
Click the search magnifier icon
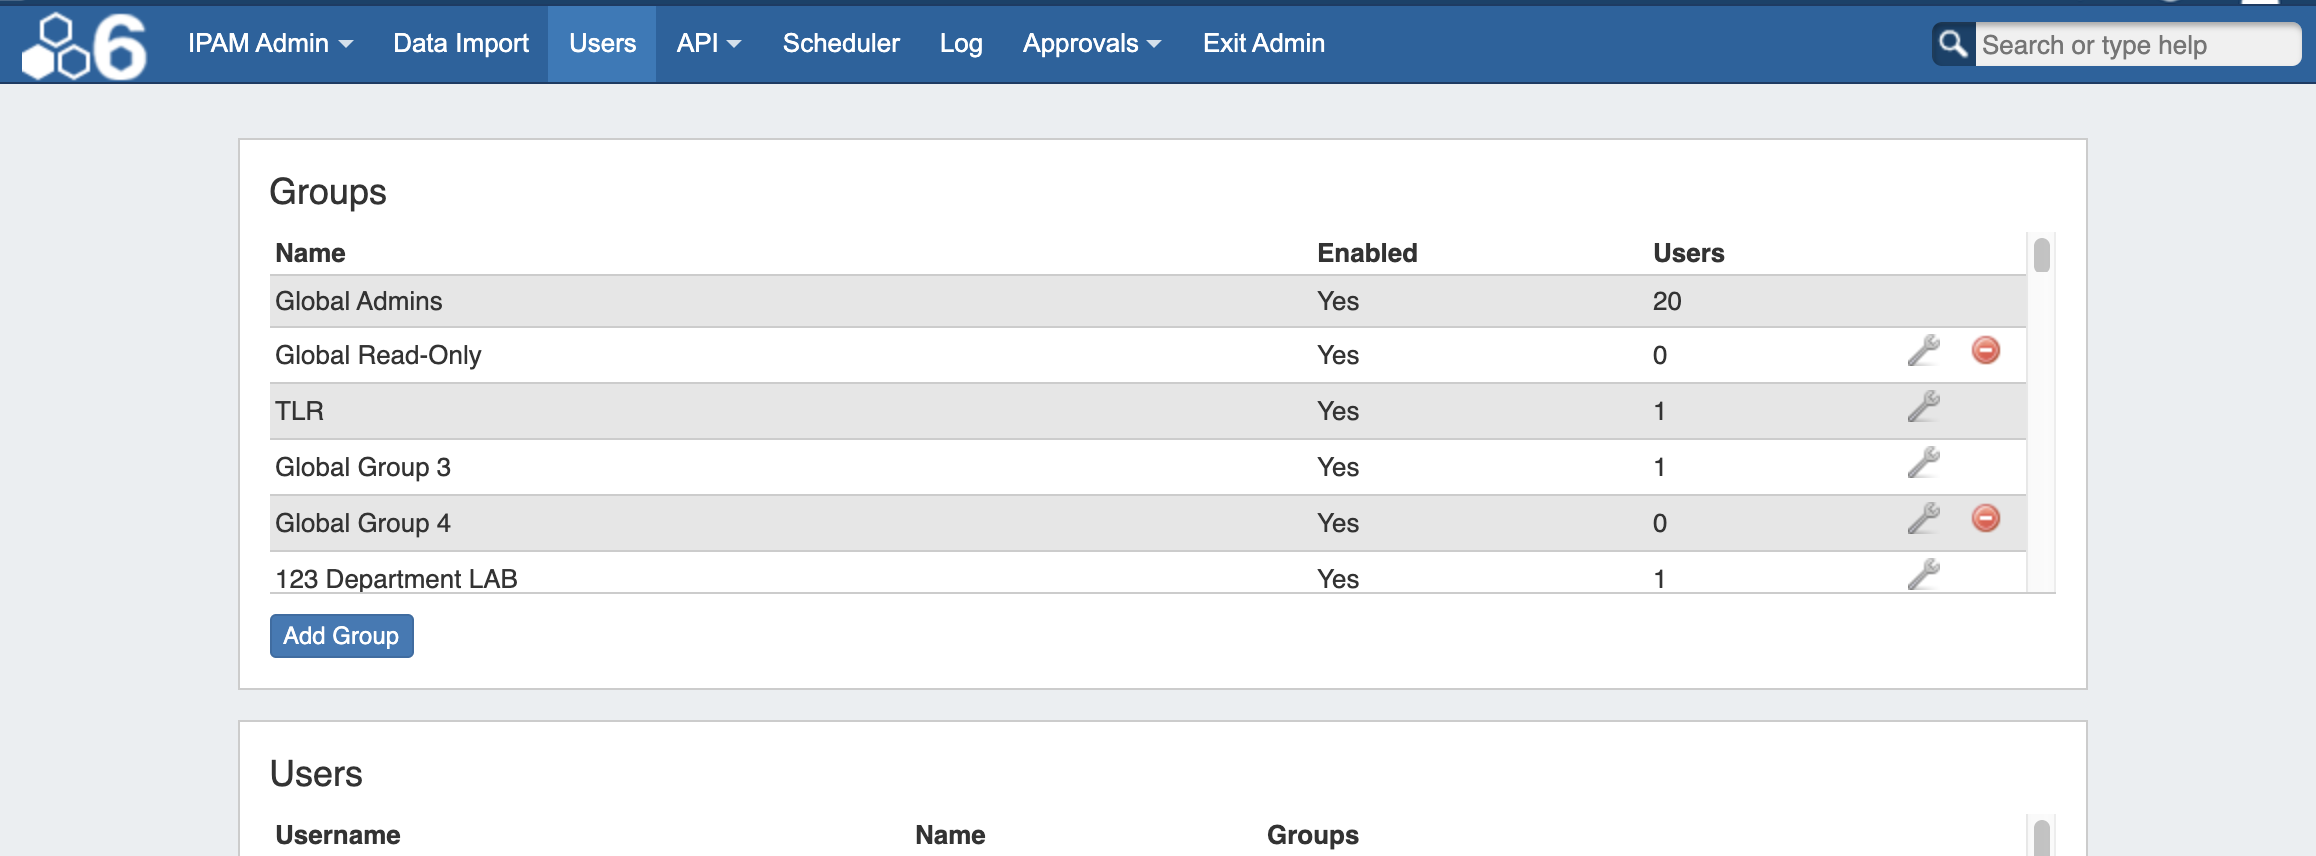tap(1952, 44)
